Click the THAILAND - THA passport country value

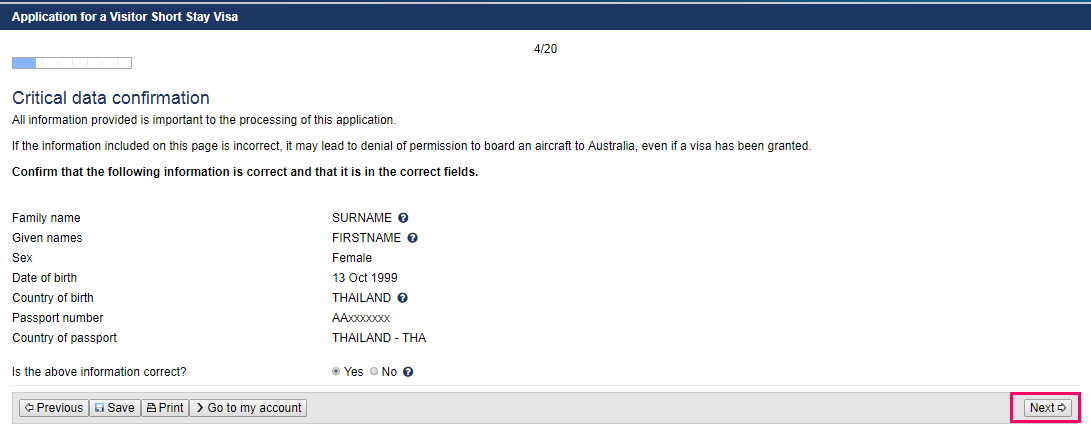pyautogui.click(x=379, y=338)
